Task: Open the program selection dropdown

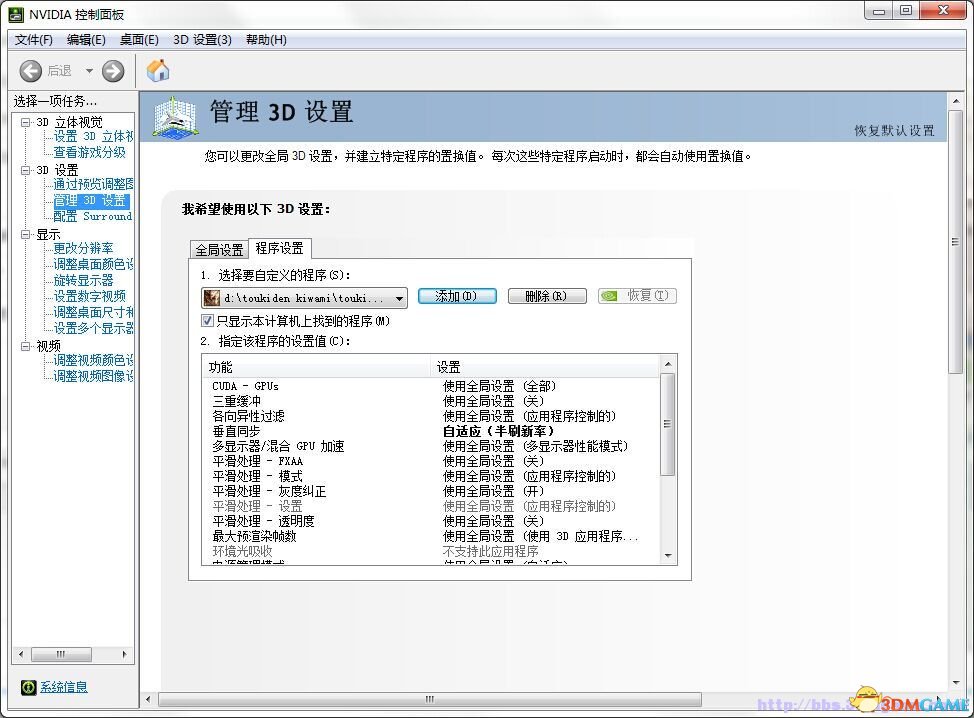Action: [304, 298]
